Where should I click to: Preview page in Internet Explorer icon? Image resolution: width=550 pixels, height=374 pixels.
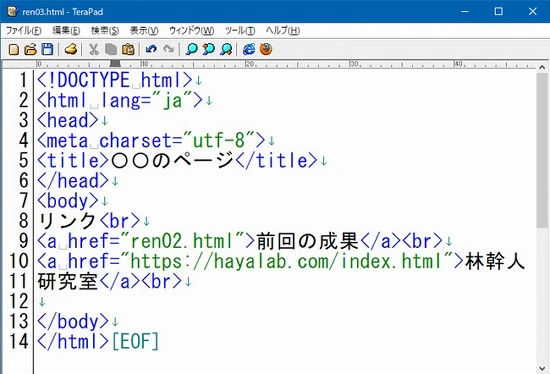click(x=249, y=49)
